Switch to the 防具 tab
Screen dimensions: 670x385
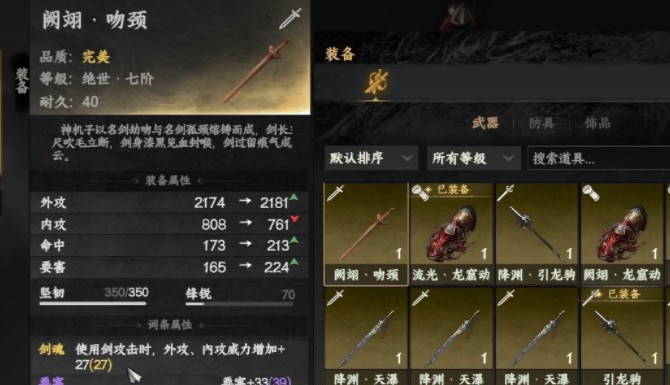coord(542,123)
